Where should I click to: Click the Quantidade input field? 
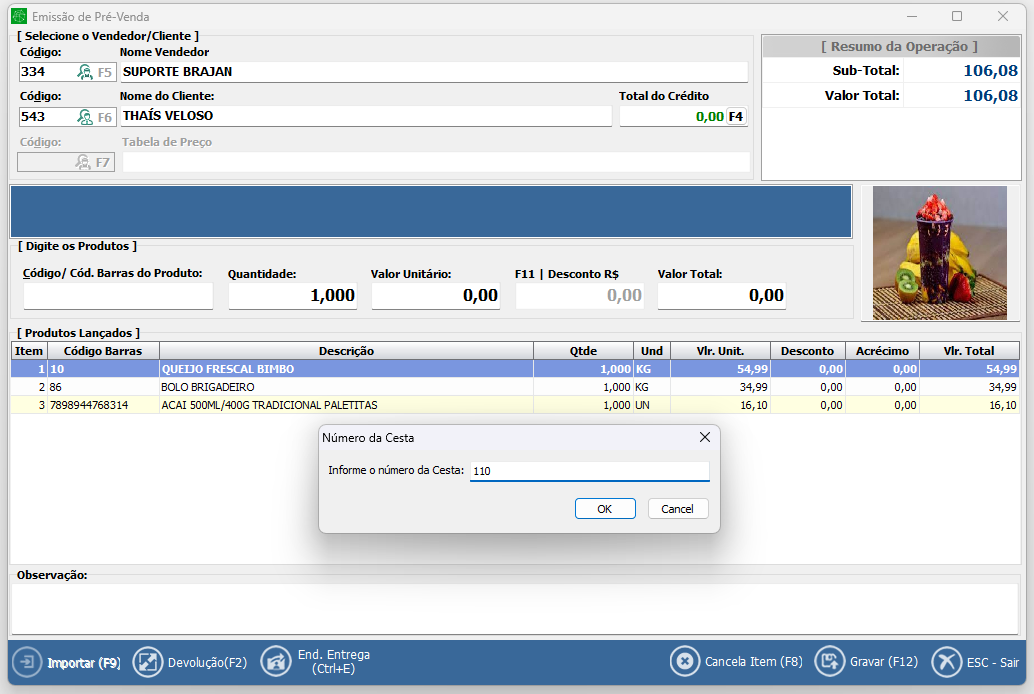click(x=293, y=295)
